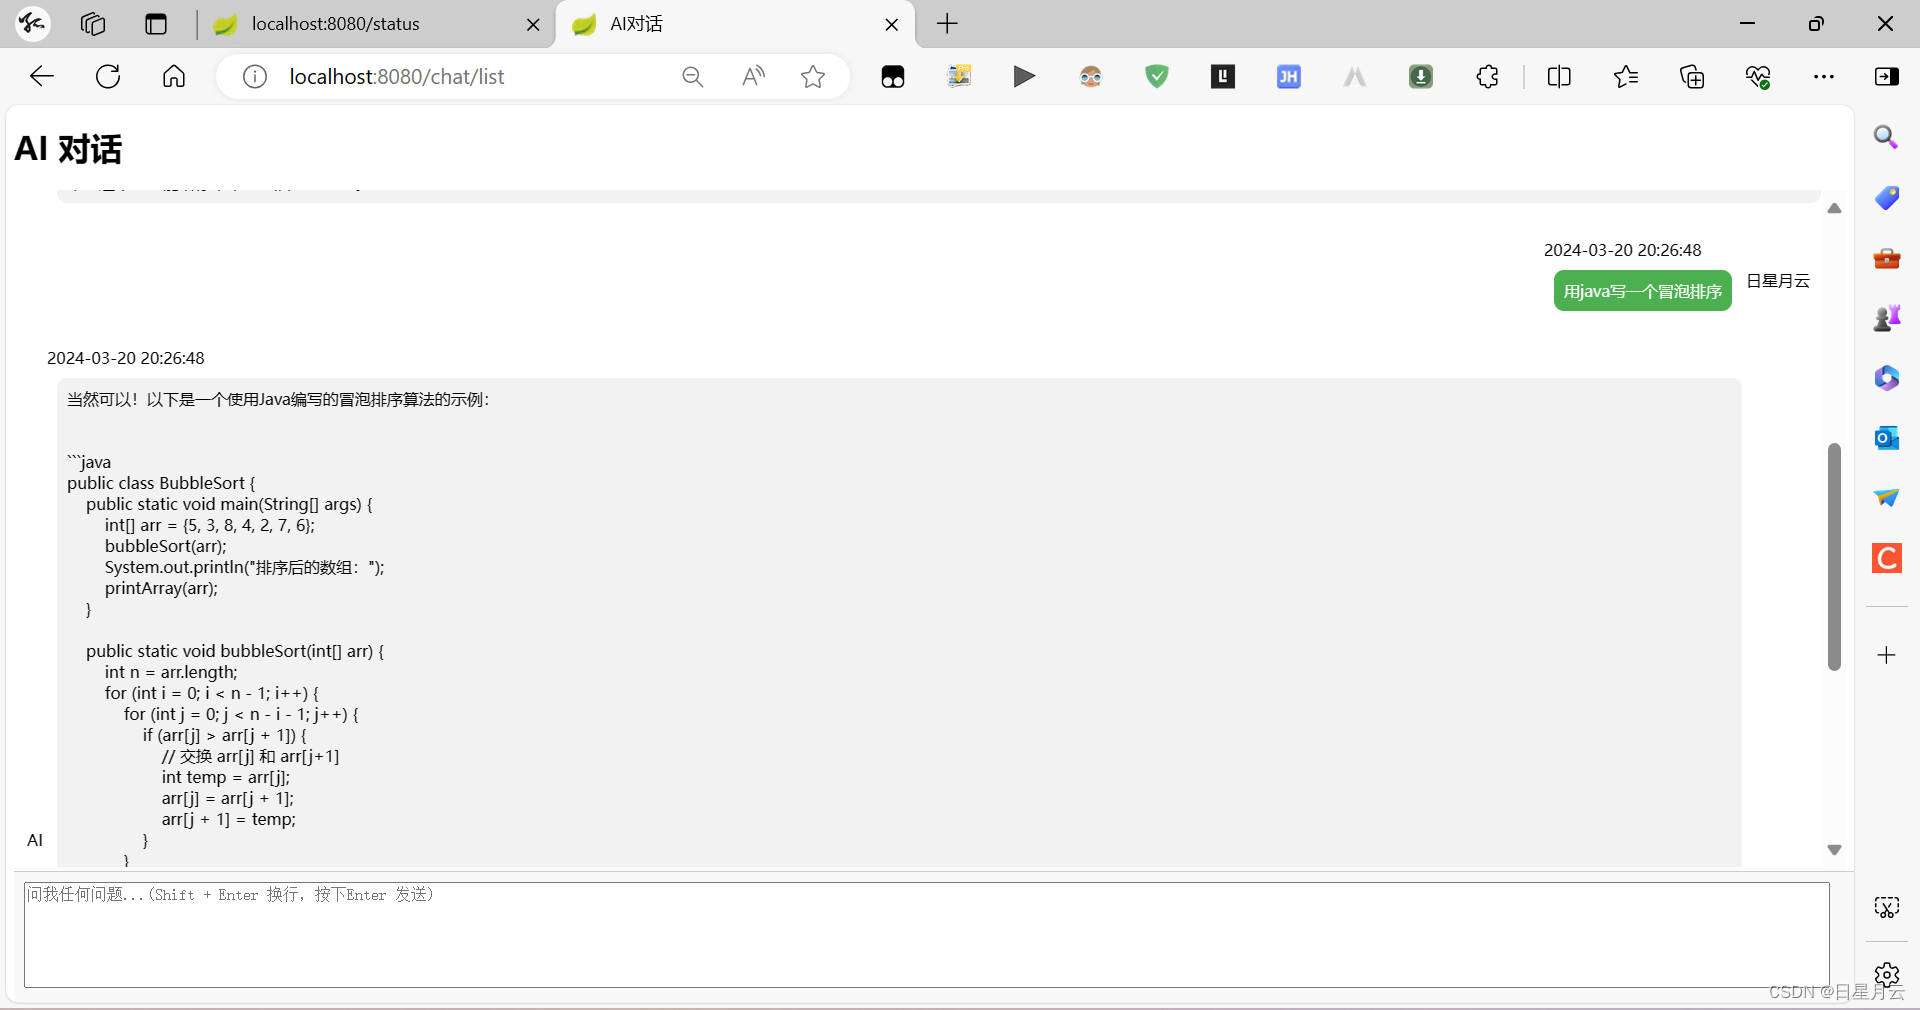View site information icon
Viewport: 1920px width, 1010px height.
255,77
